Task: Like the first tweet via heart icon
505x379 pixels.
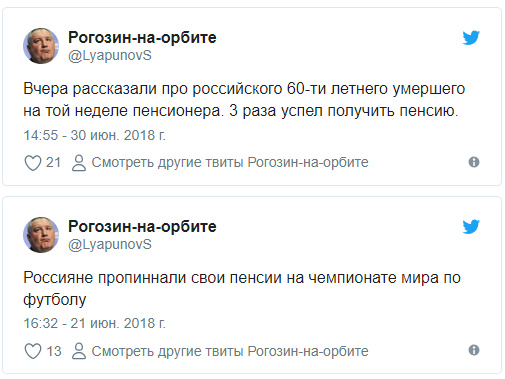Action: point(33,163)
